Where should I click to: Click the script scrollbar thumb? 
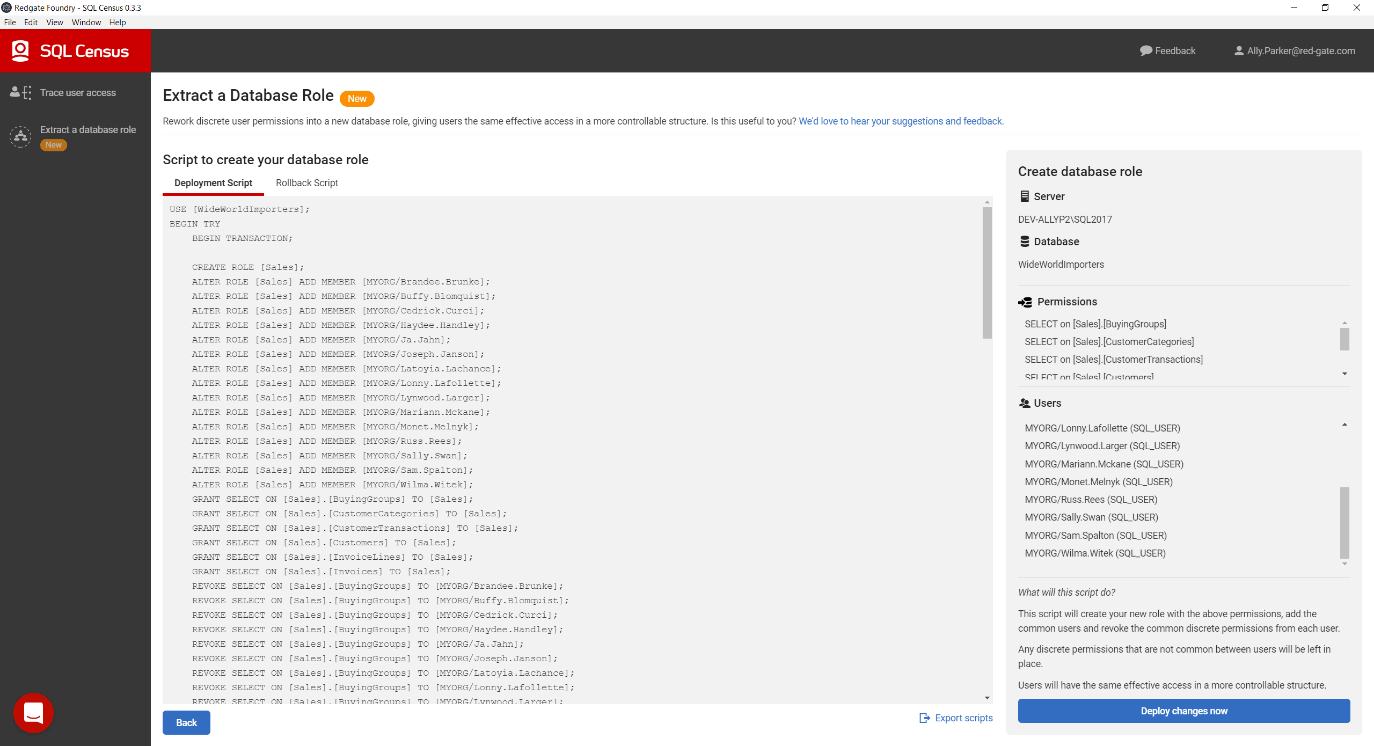point(987,273)
